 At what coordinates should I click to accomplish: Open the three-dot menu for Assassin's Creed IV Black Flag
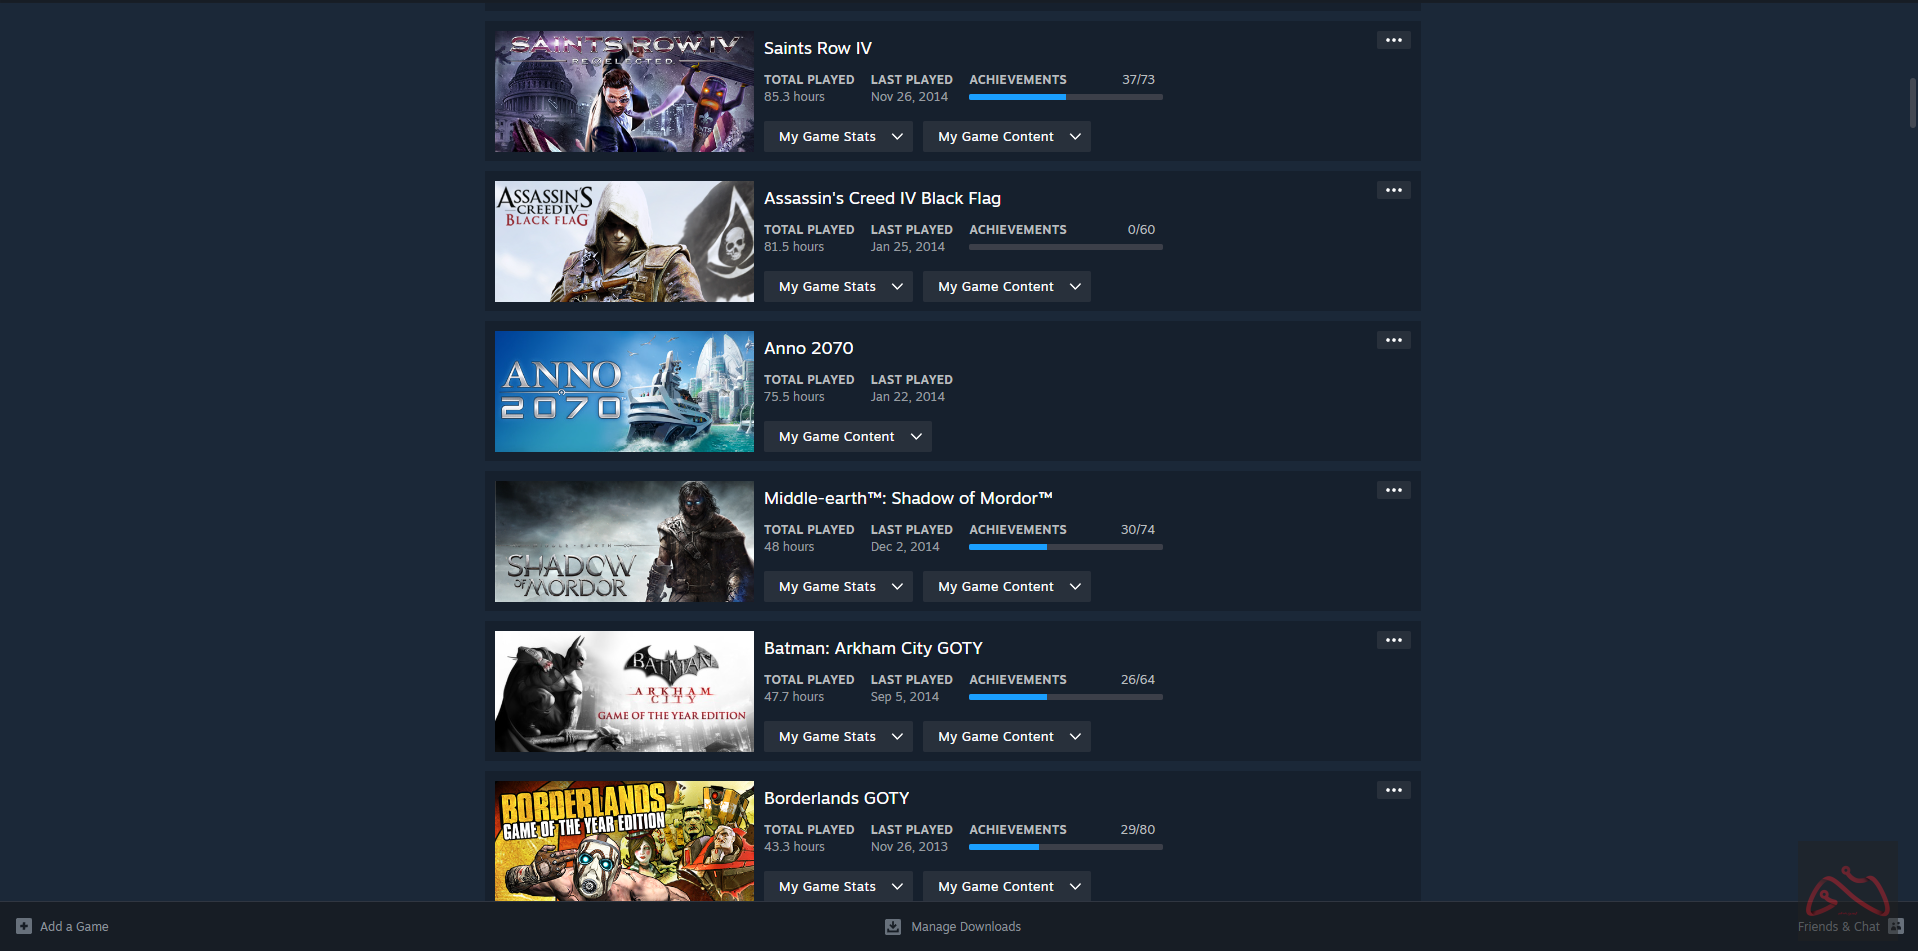pyautogui.click(x=1394, y=190)
